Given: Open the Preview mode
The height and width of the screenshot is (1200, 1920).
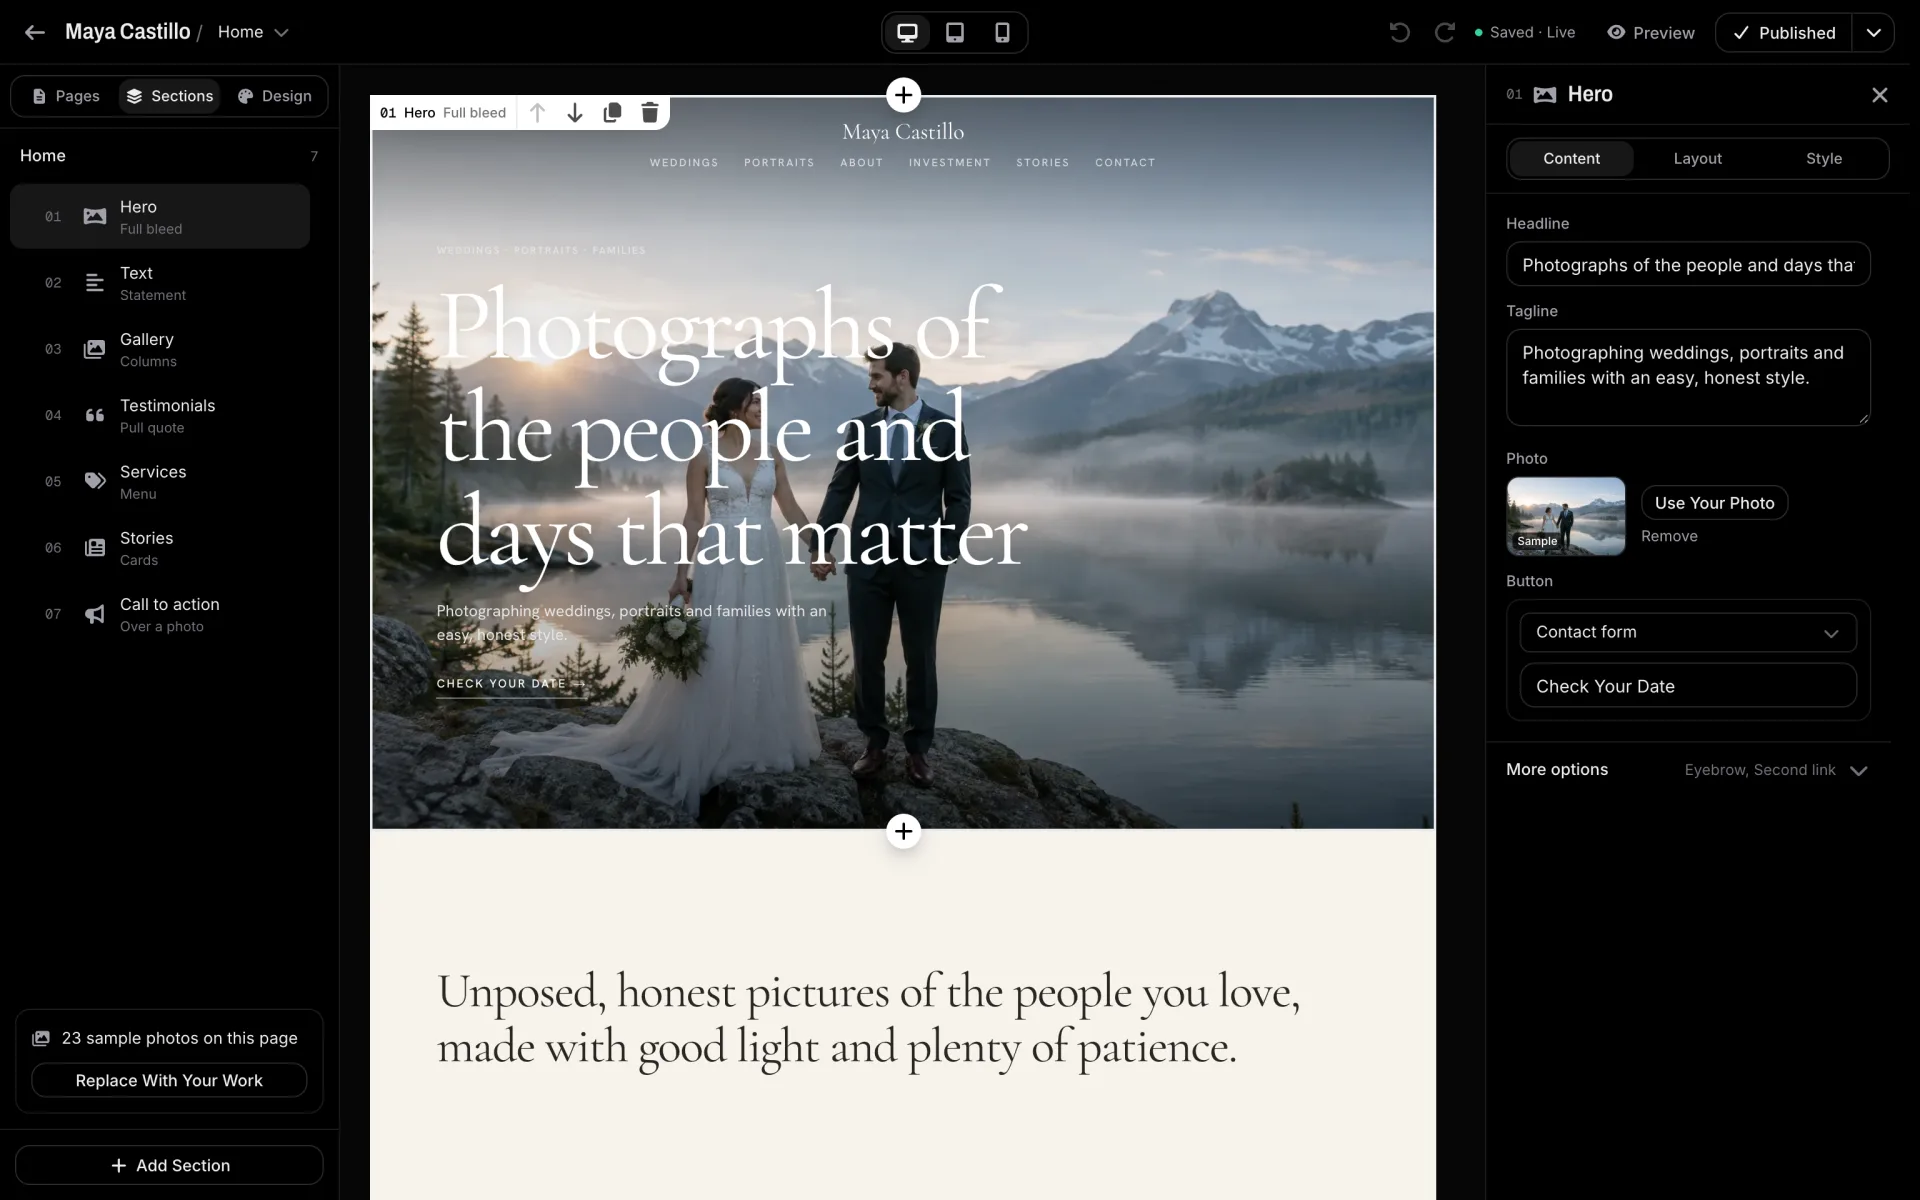Looking at the screenshot, I should (x=1651, y=32).
